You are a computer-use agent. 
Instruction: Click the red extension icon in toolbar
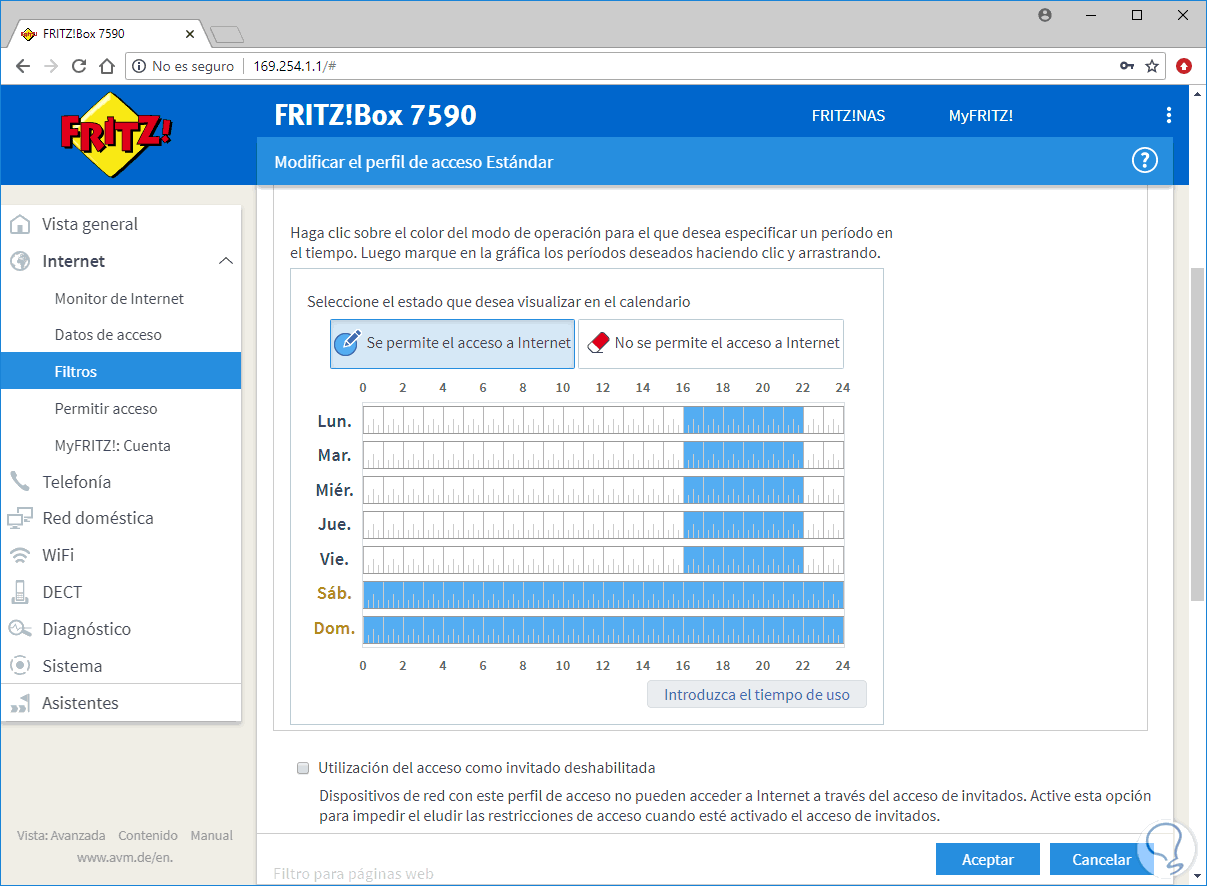[x=1184, y=66]
